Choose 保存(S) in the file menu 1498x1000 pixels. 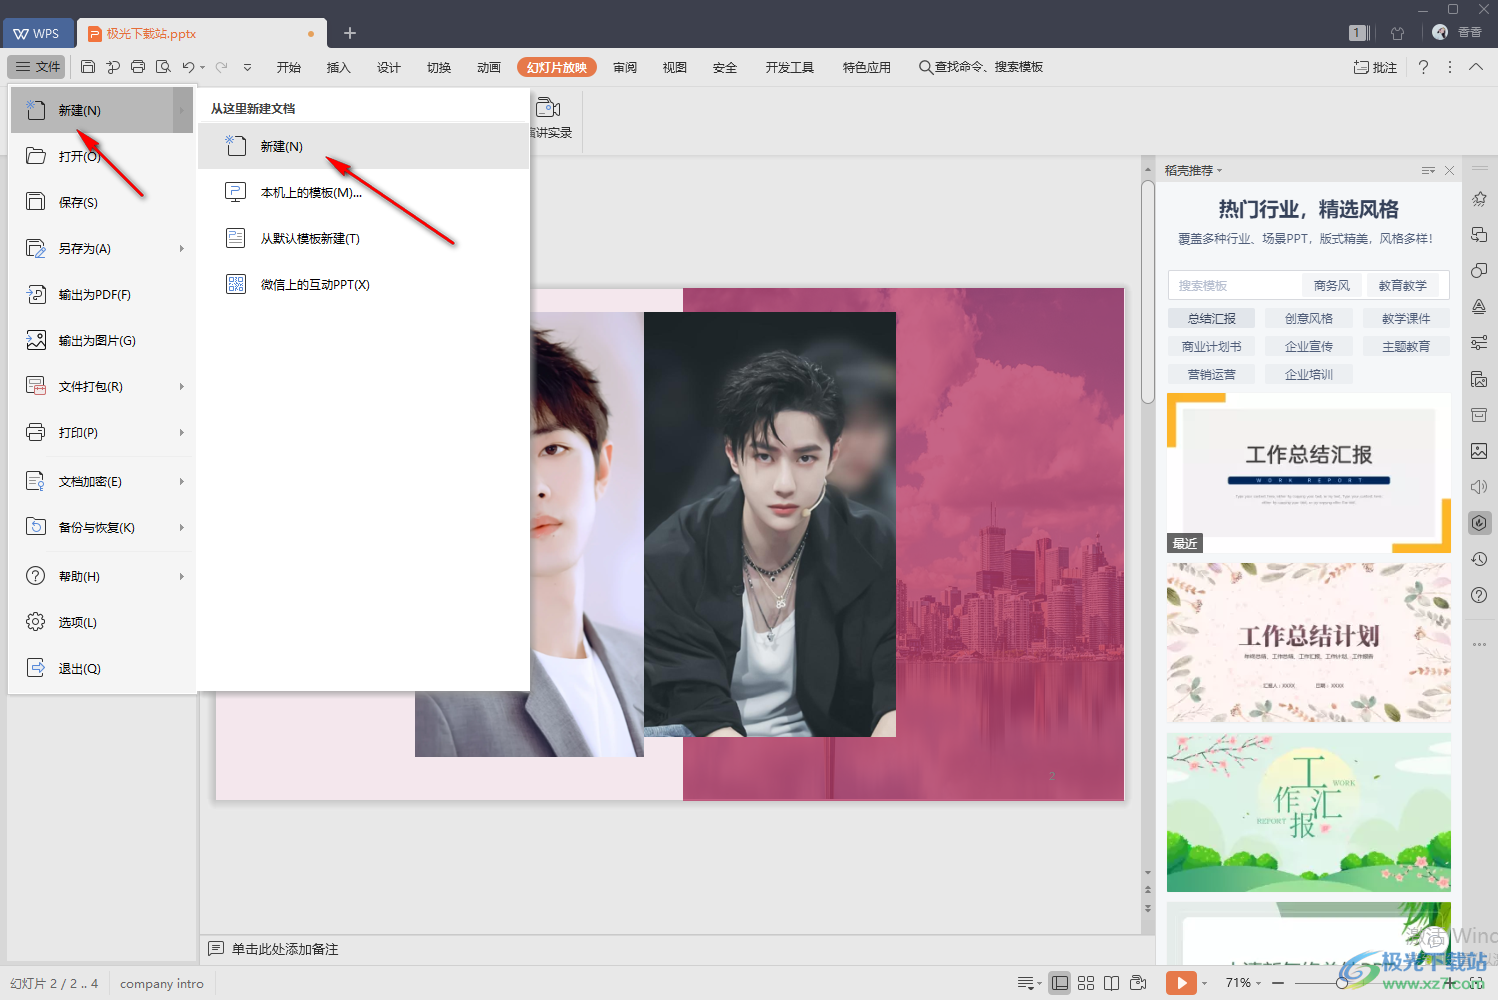coord(102,202)
